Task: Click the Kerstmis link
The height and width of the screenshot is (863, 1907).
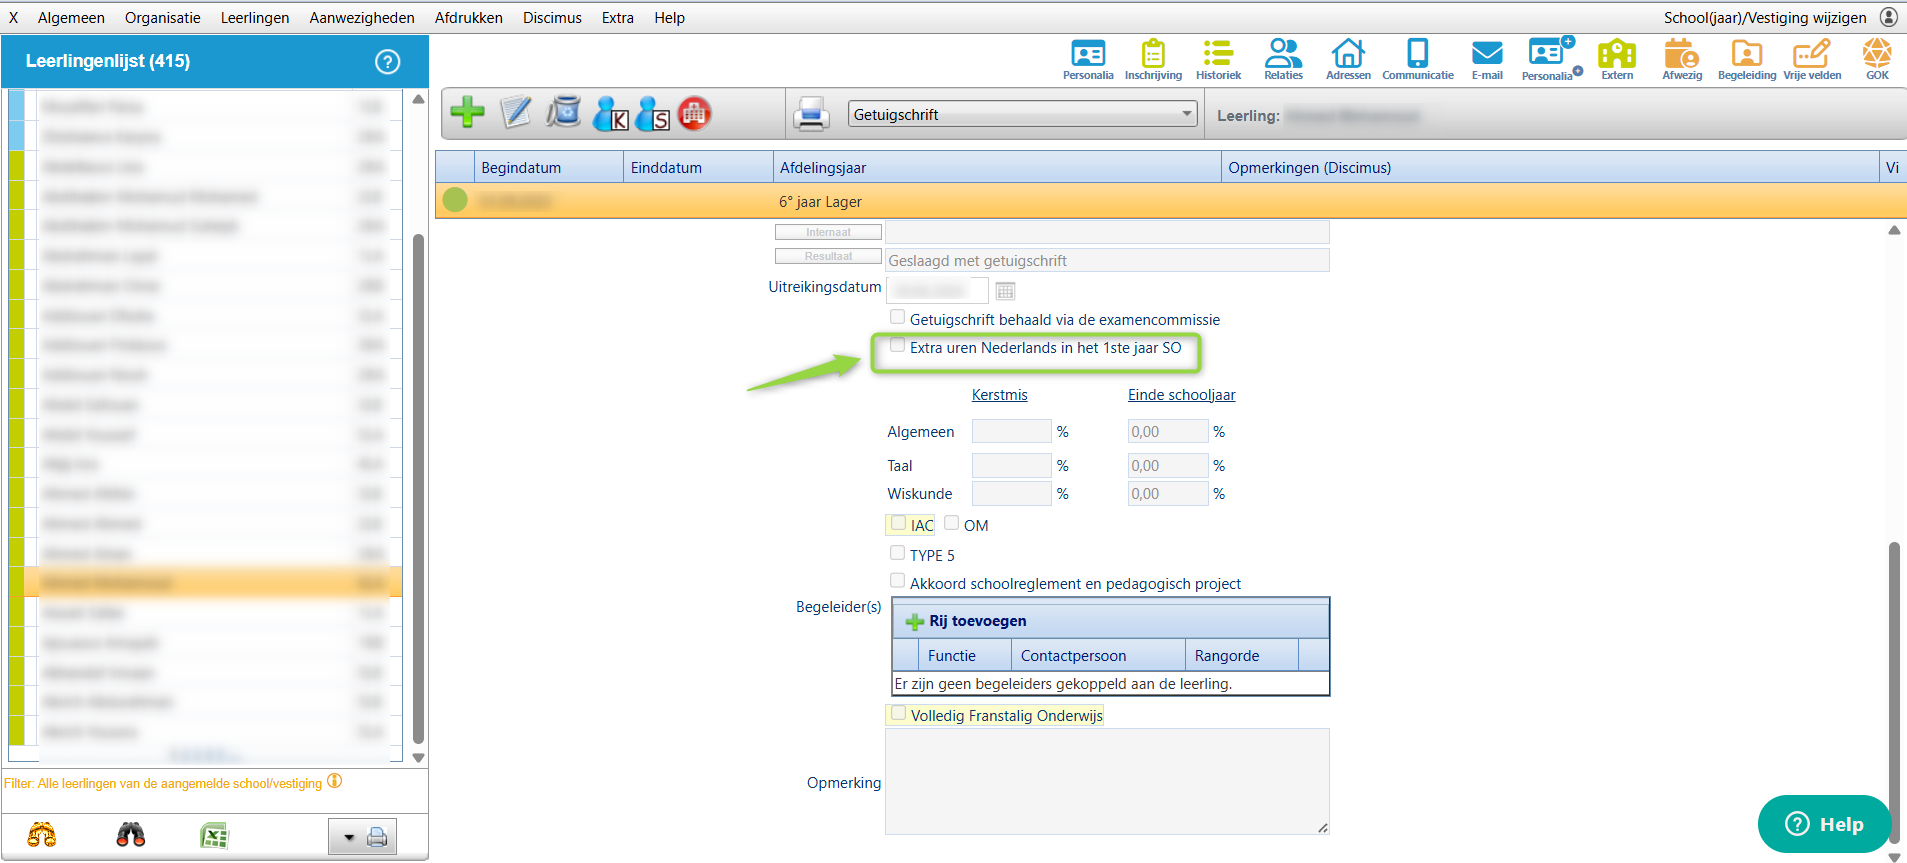Action: [x=999, y=395]
